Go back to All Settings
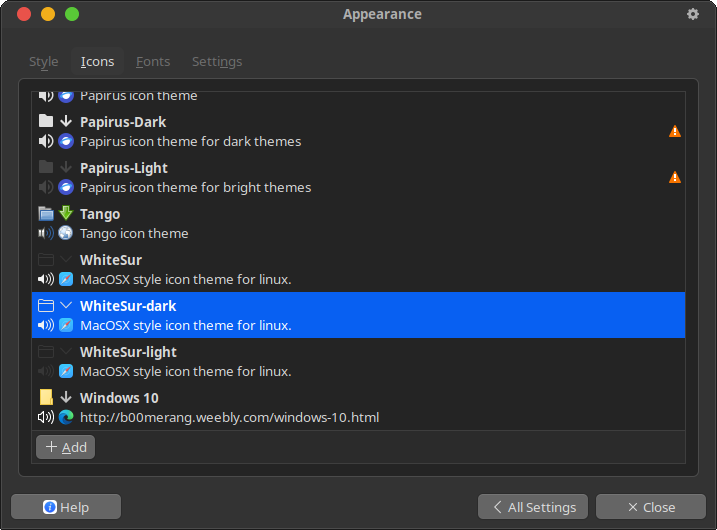 532,507
